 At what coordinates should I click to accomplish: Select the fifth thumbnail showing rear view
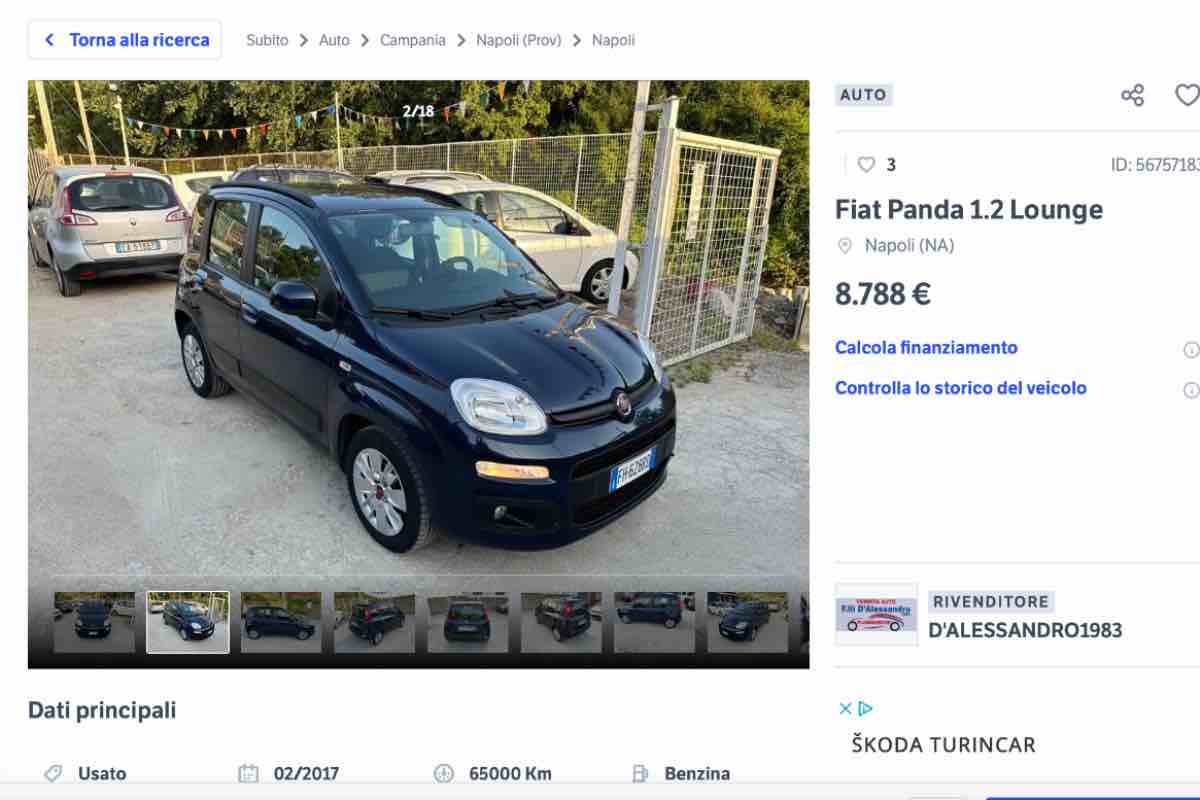468,622
